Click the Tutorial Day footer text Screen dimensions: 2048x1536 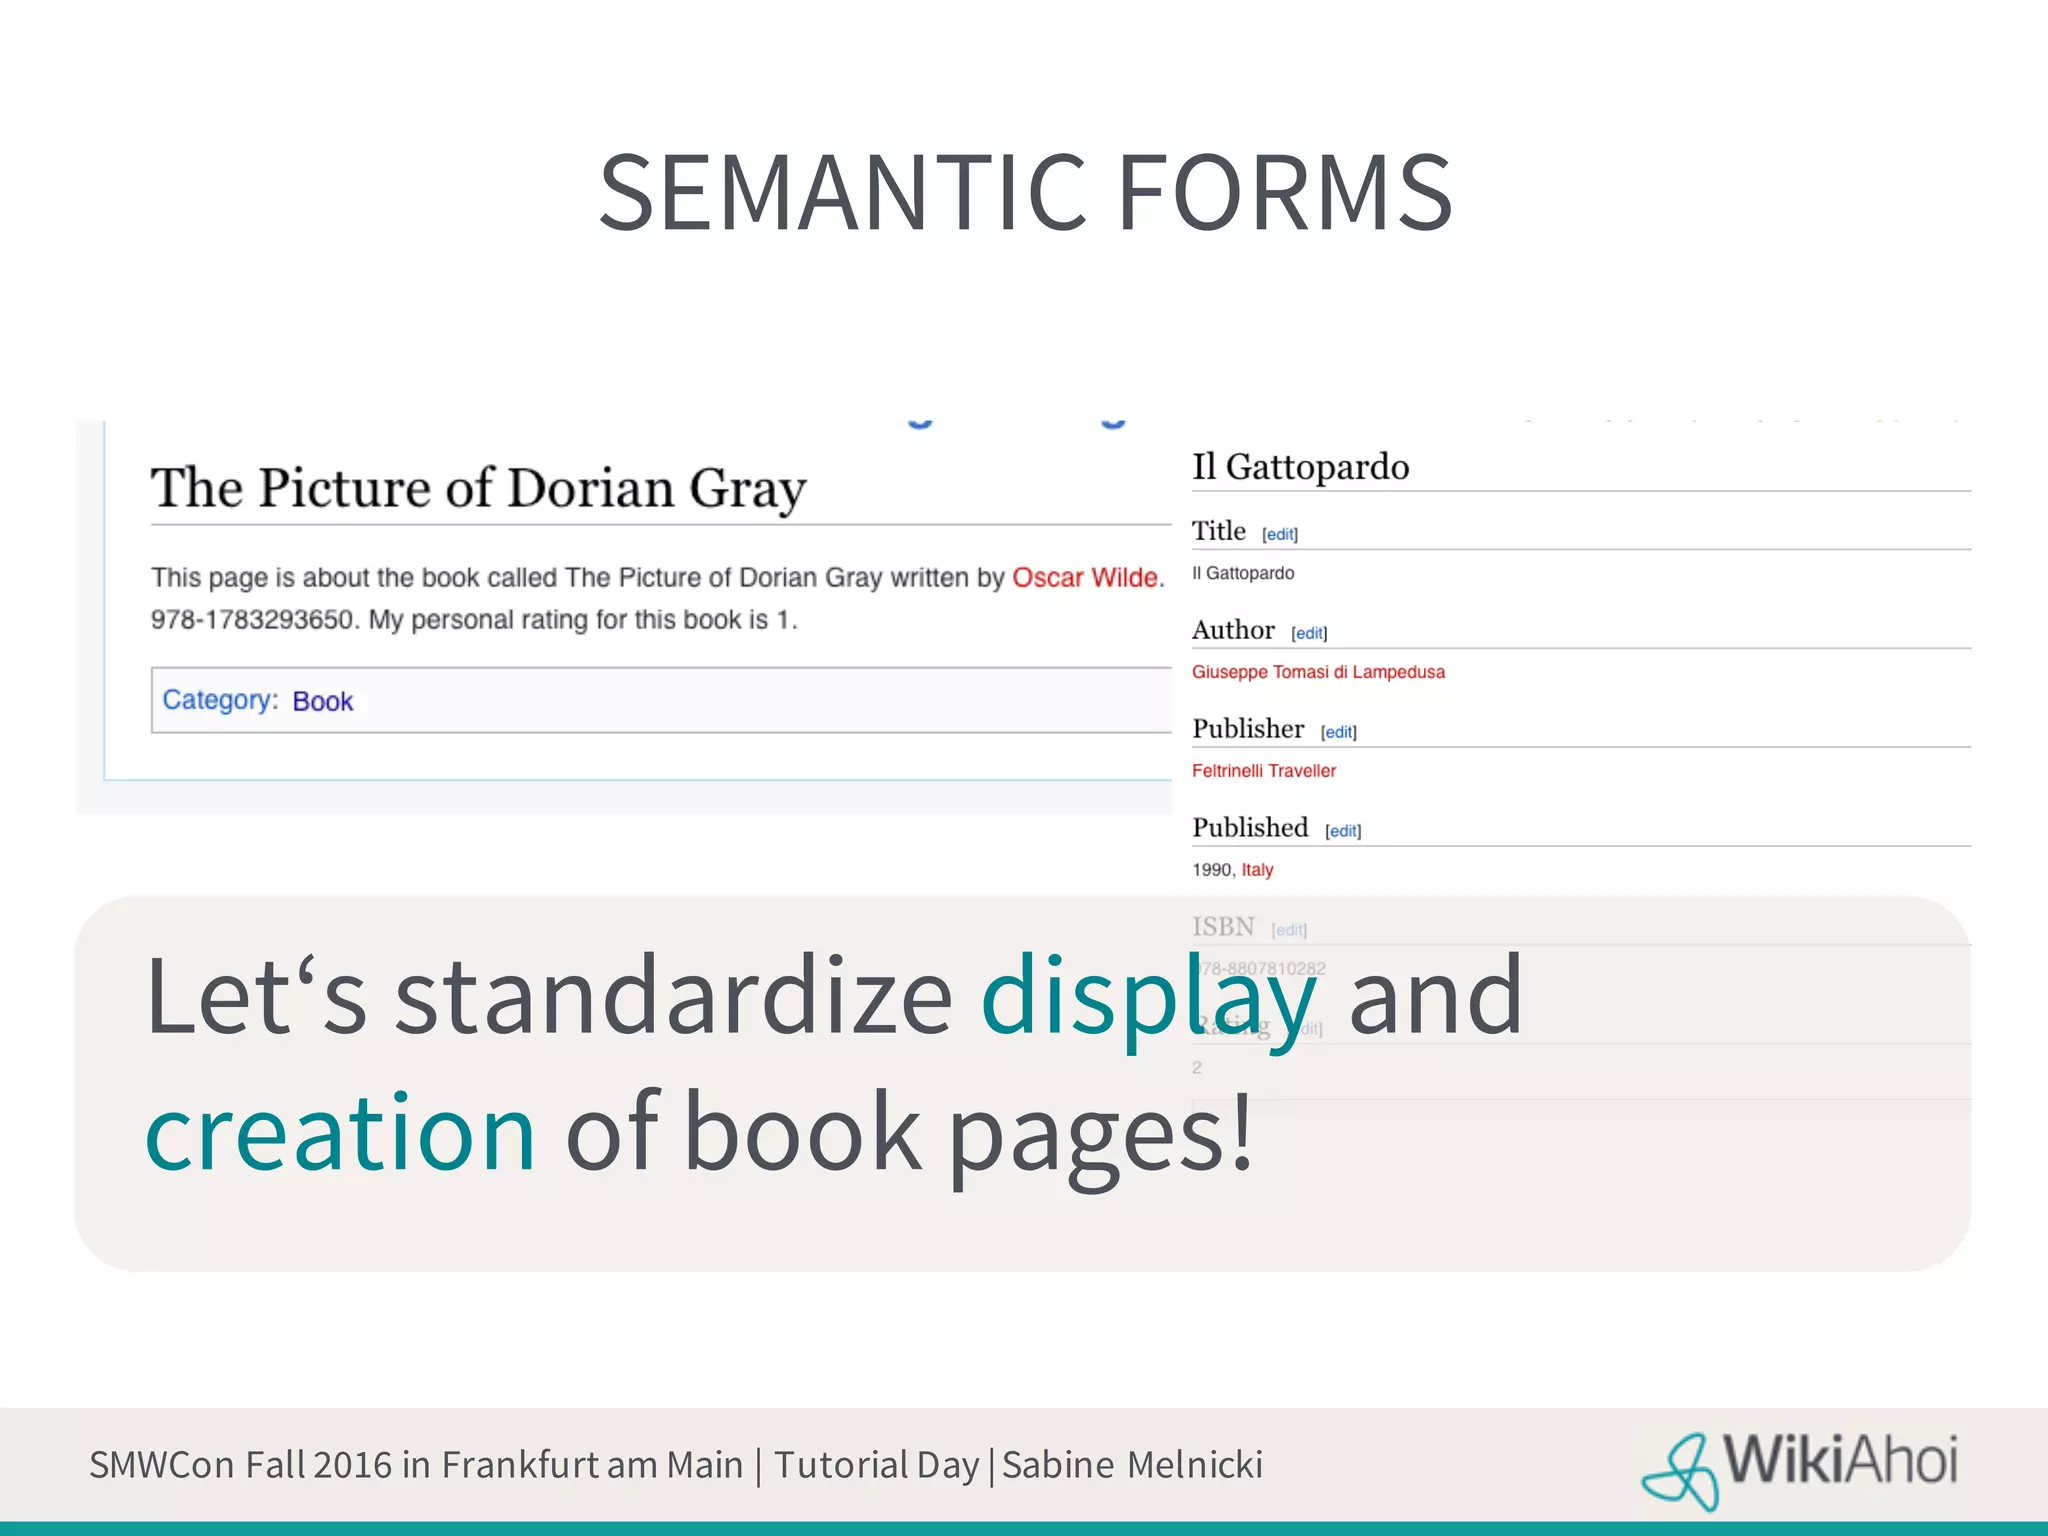[876, 1465]
